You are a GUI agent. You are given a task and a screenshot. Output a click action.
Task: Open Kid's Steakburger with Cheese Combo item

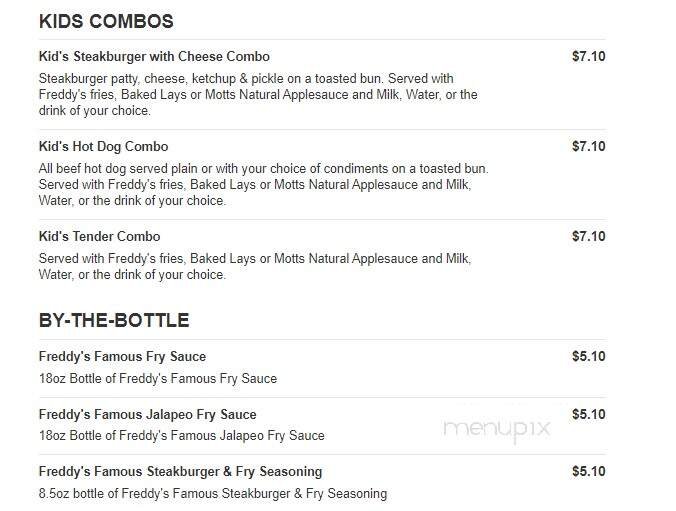coord(154,57)
